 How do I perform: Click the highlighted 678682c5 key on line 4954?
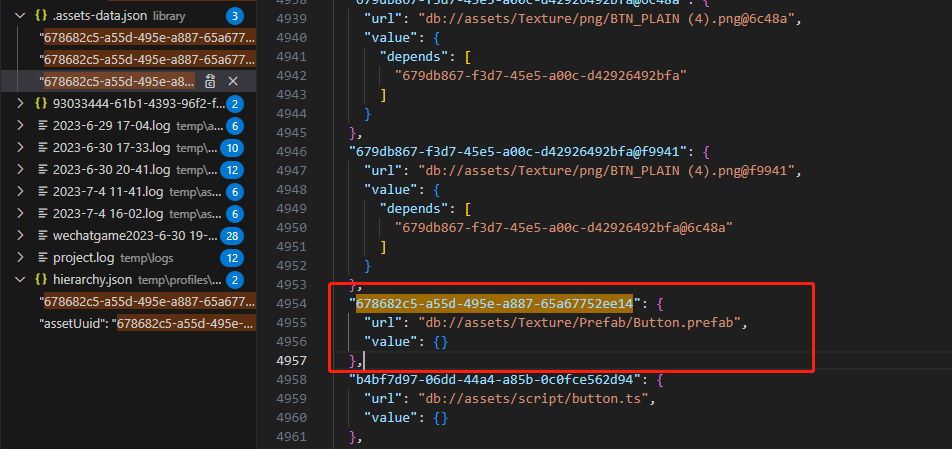tap(494, 302)
